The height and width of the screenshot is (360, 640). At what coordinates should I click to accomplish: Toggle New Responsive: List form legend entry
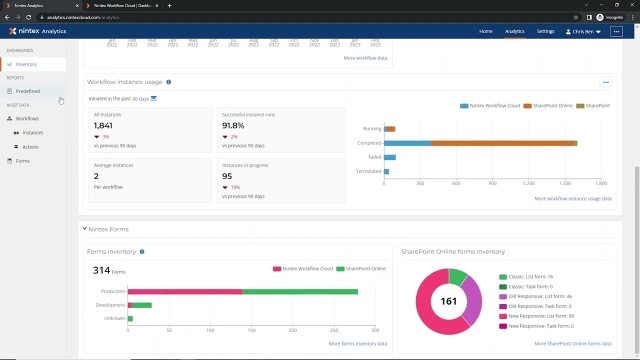coord(536,316)
